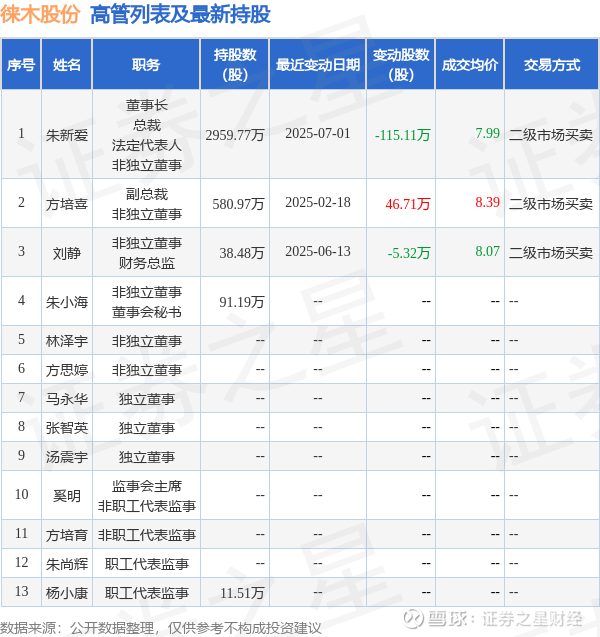This screenshot has height=637, width=600.
Task: Click the date 2025-02-18
Action: [318, 203]
